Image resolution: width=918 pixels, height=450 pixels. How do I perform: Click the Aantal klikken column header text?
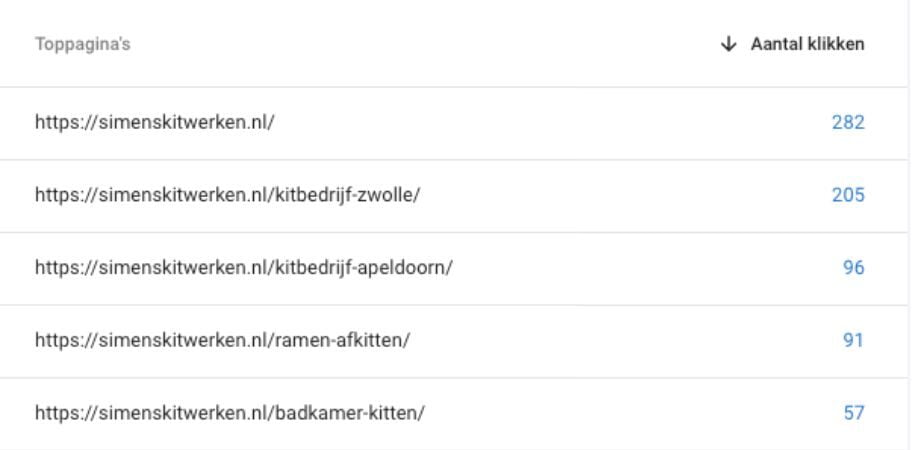[x=807, y=44]
